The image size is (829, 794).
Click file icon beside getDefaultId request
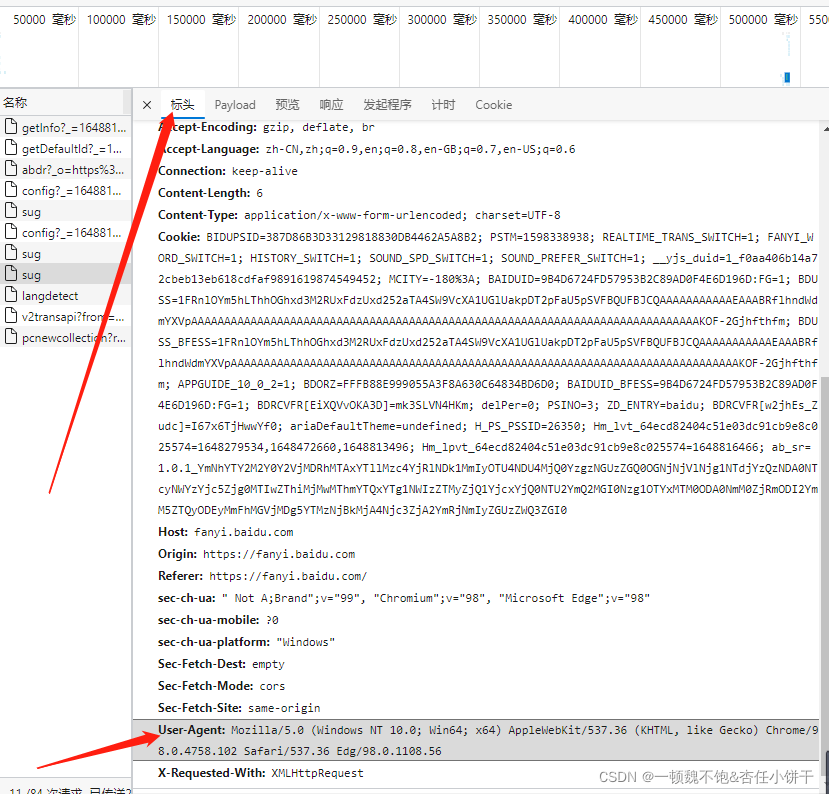[x=11, y=148]
